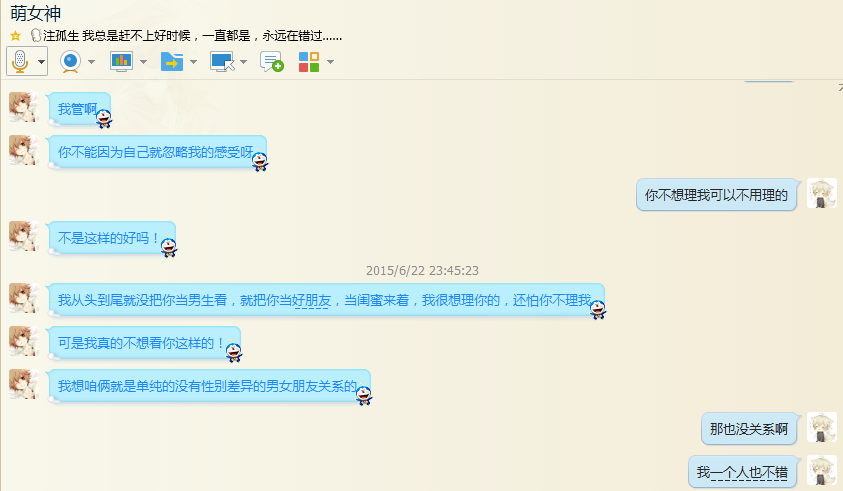Image resolution: width=843 pixels, height=491 pixels.
Task: Click own avatar beside 我一个人也不错
Action: click(x=821, y=470)
